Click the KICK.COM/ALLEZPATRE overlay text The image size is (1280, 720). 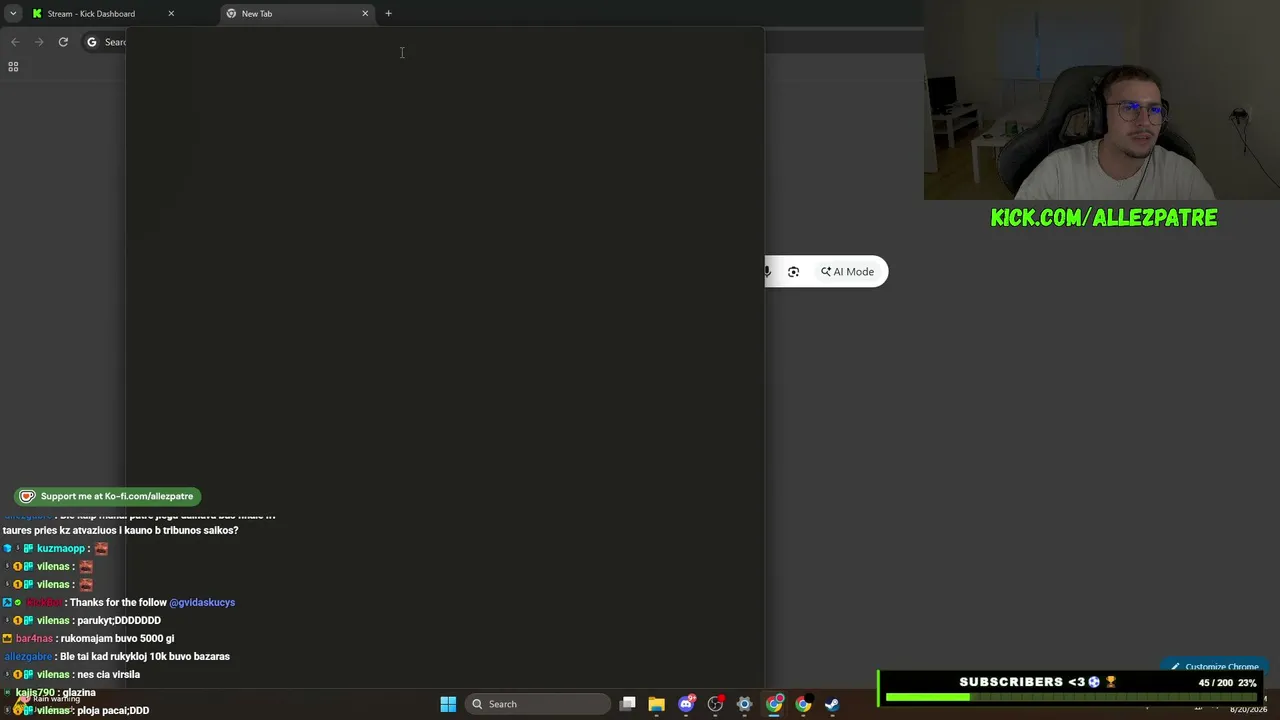(1104, 218)
